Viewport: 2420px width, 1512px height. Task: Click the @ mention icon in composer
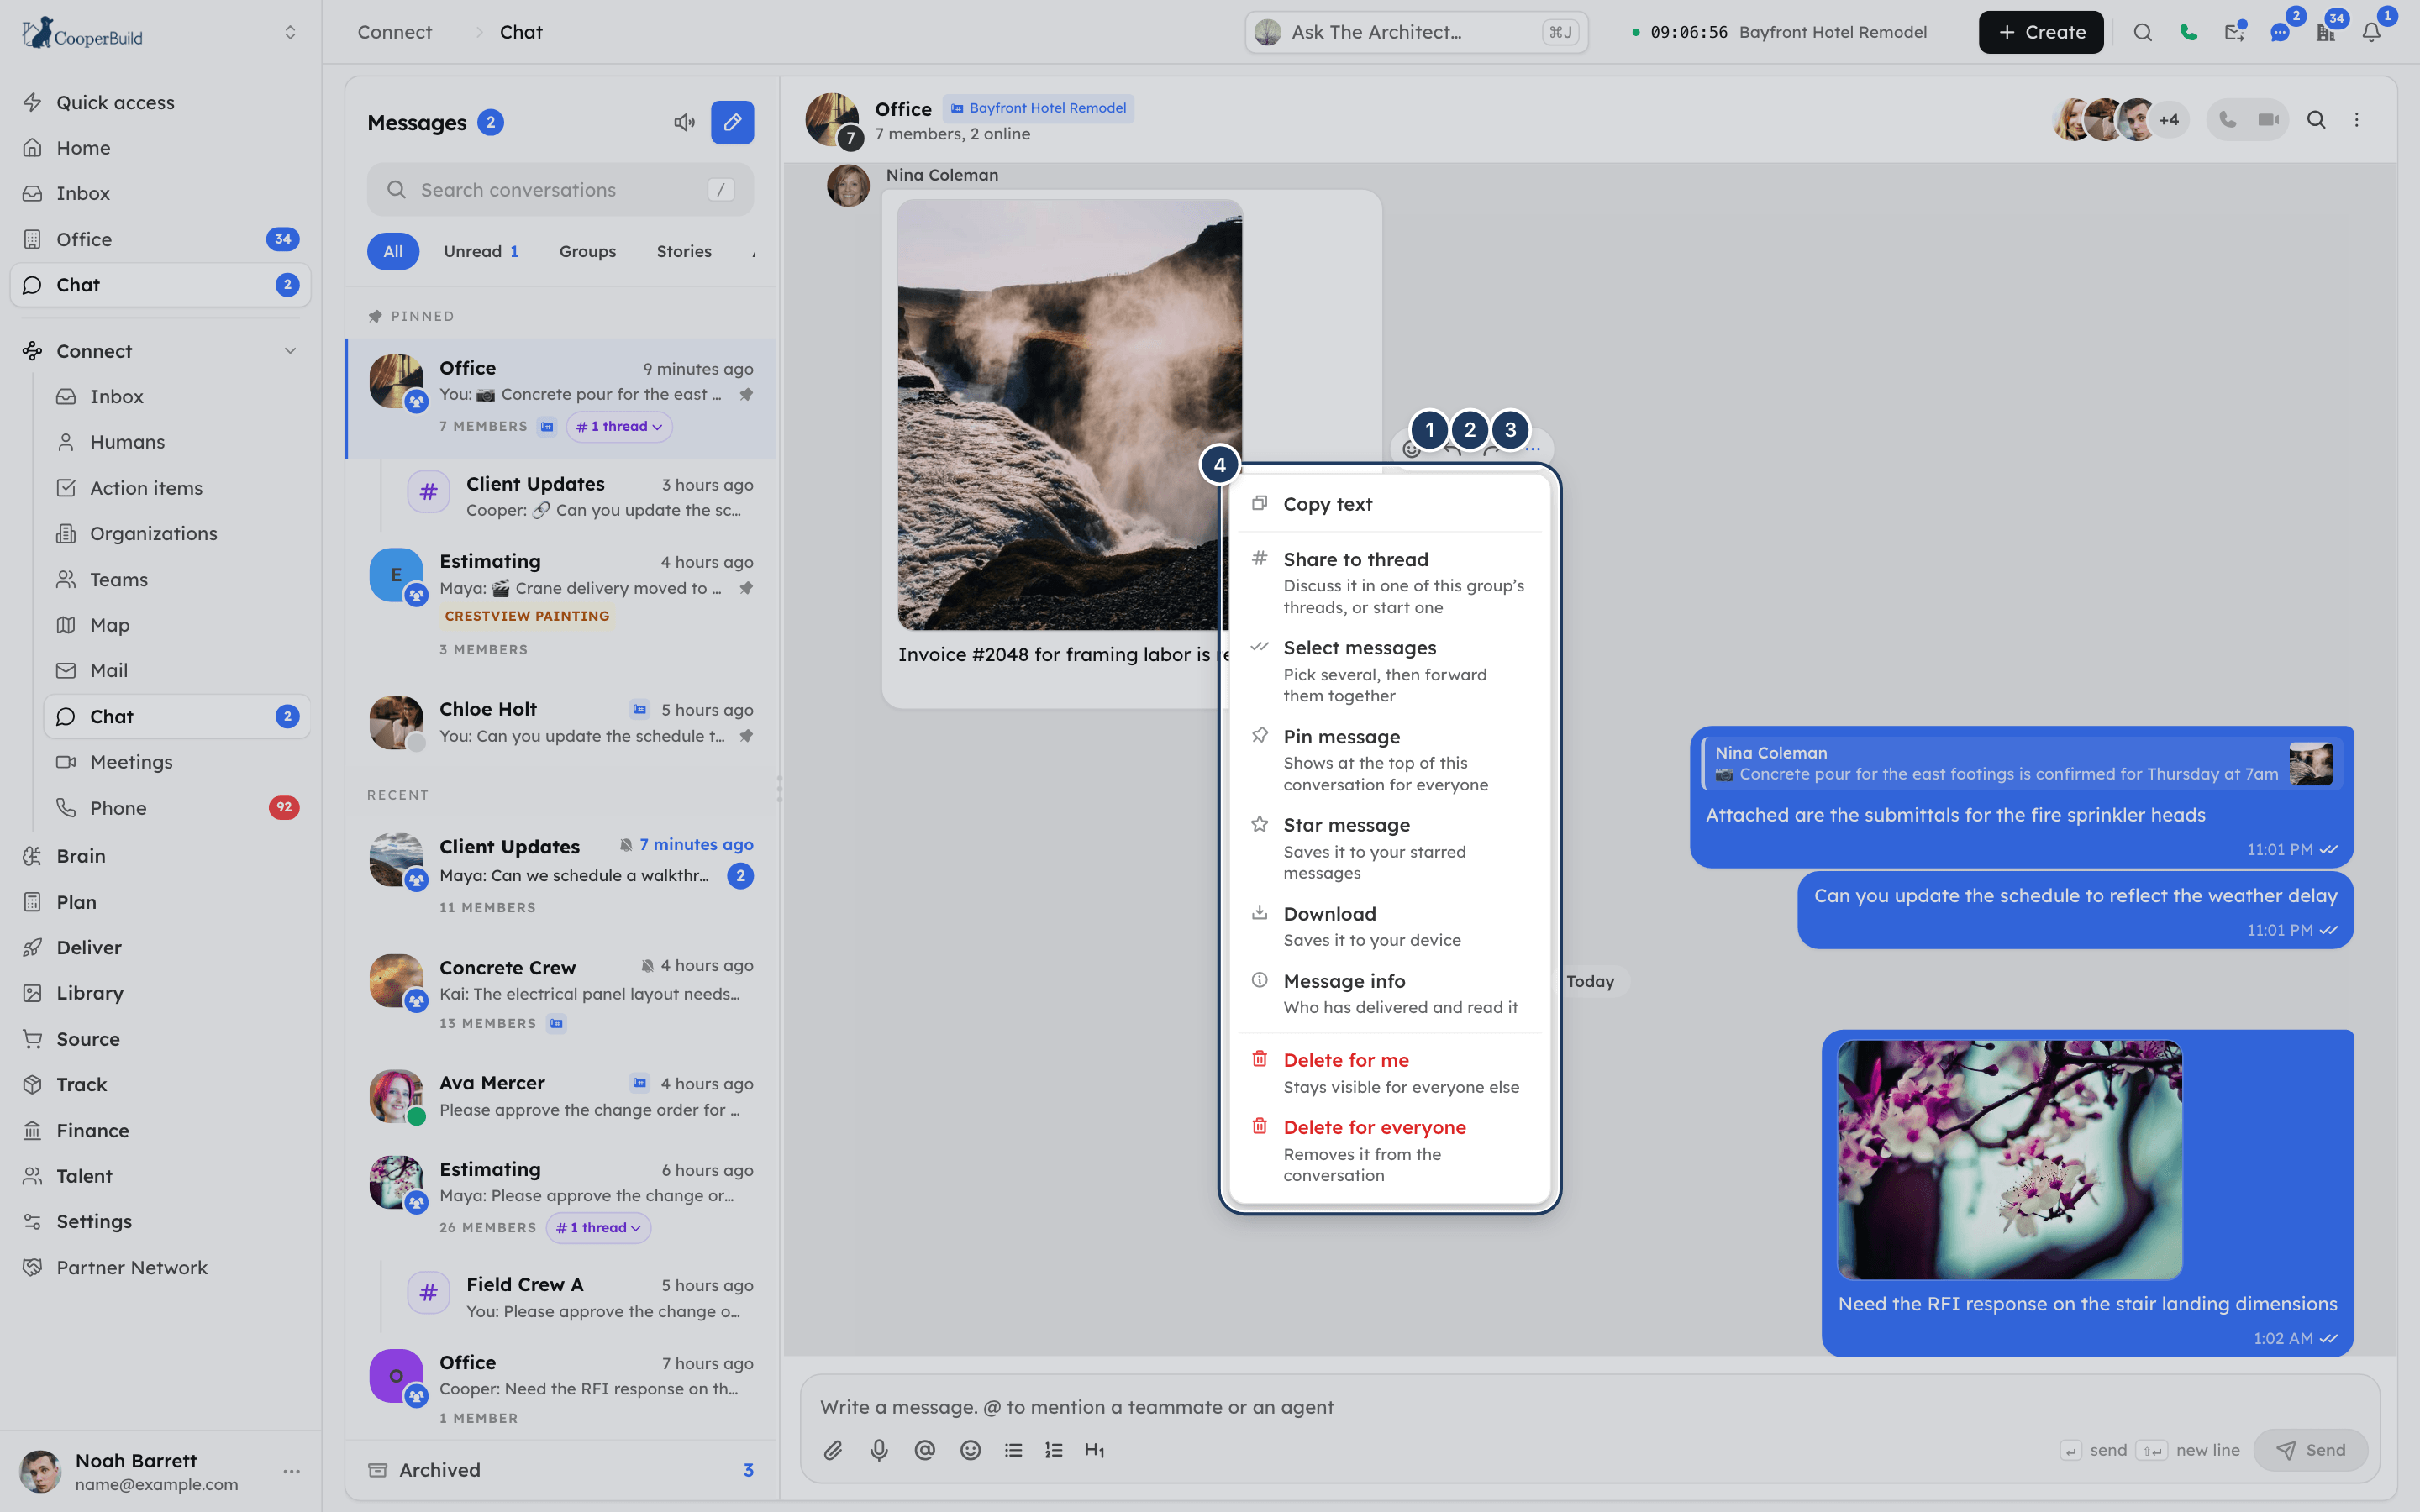(x=925, y=1450)
